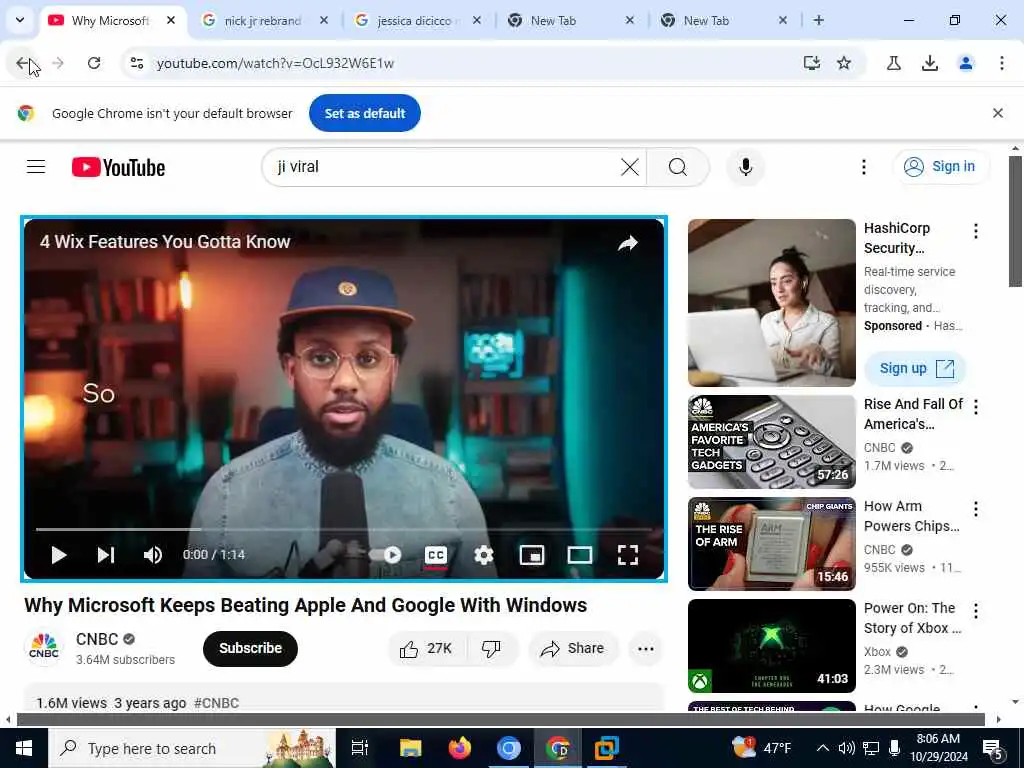Switch to the last New Tab

(706, 21)
